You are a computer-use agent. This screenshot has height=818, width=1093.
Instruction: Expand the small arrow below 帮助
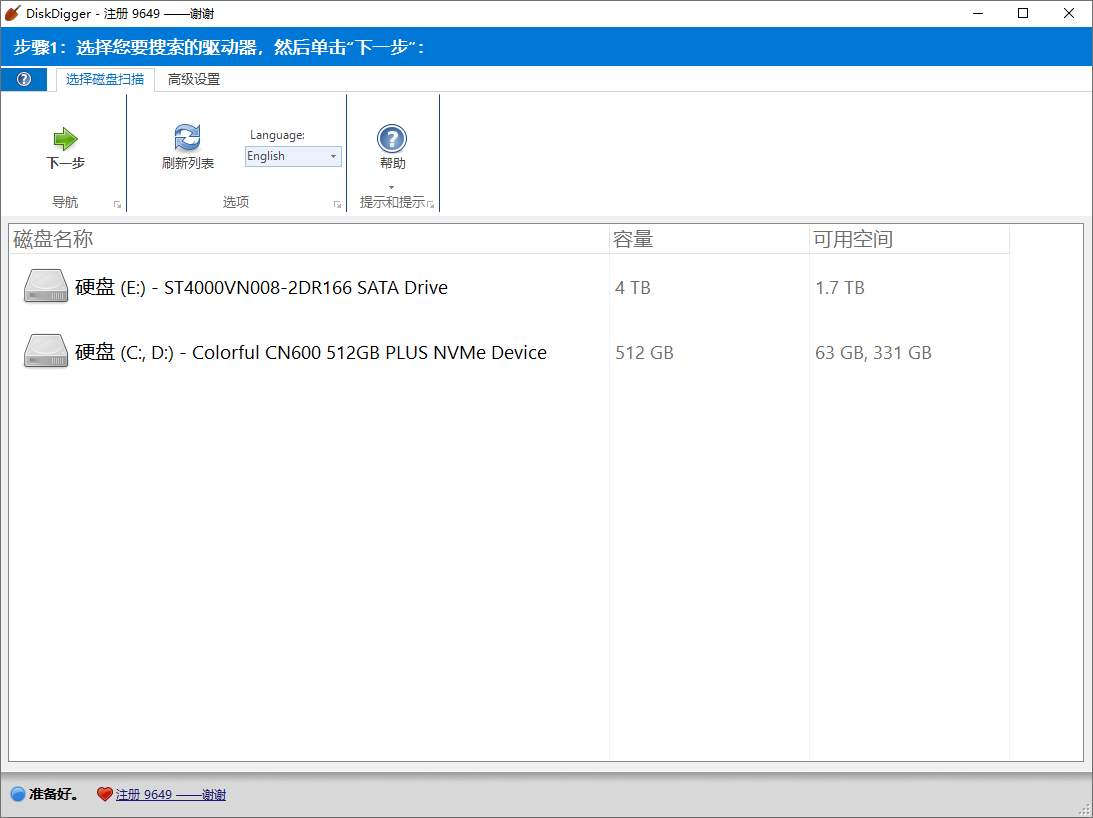[x=392, y=187]
